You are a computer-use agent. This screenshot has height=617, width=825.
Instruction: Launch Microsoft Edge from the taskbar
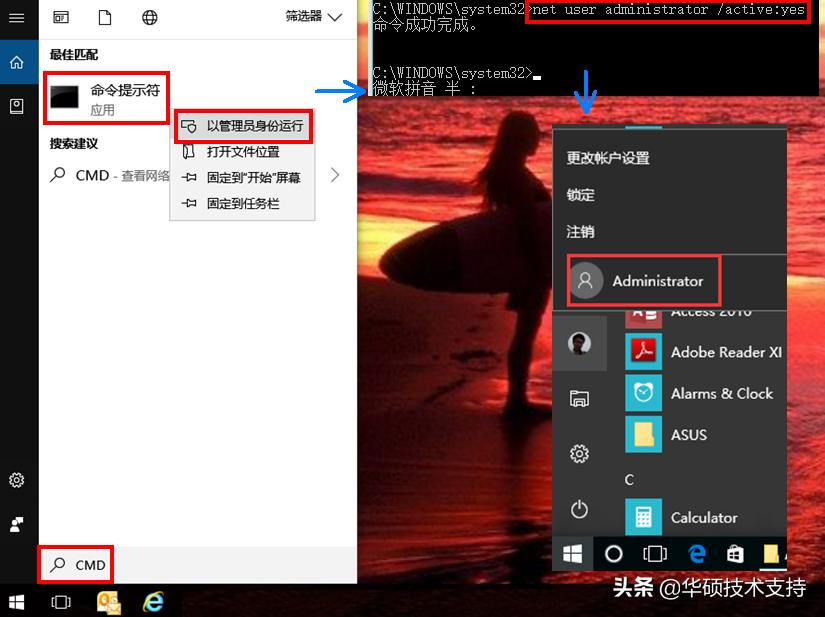pos(696,553)
